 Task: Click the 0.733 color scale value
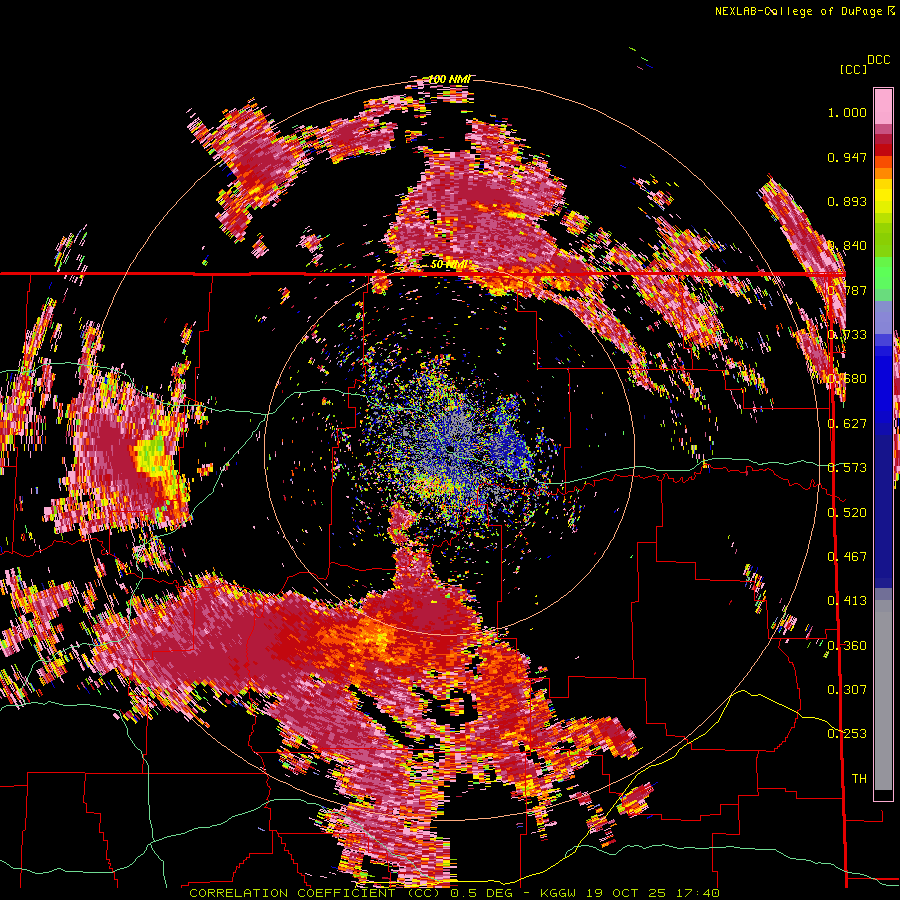pyautogui.click(x=847, y=335)
